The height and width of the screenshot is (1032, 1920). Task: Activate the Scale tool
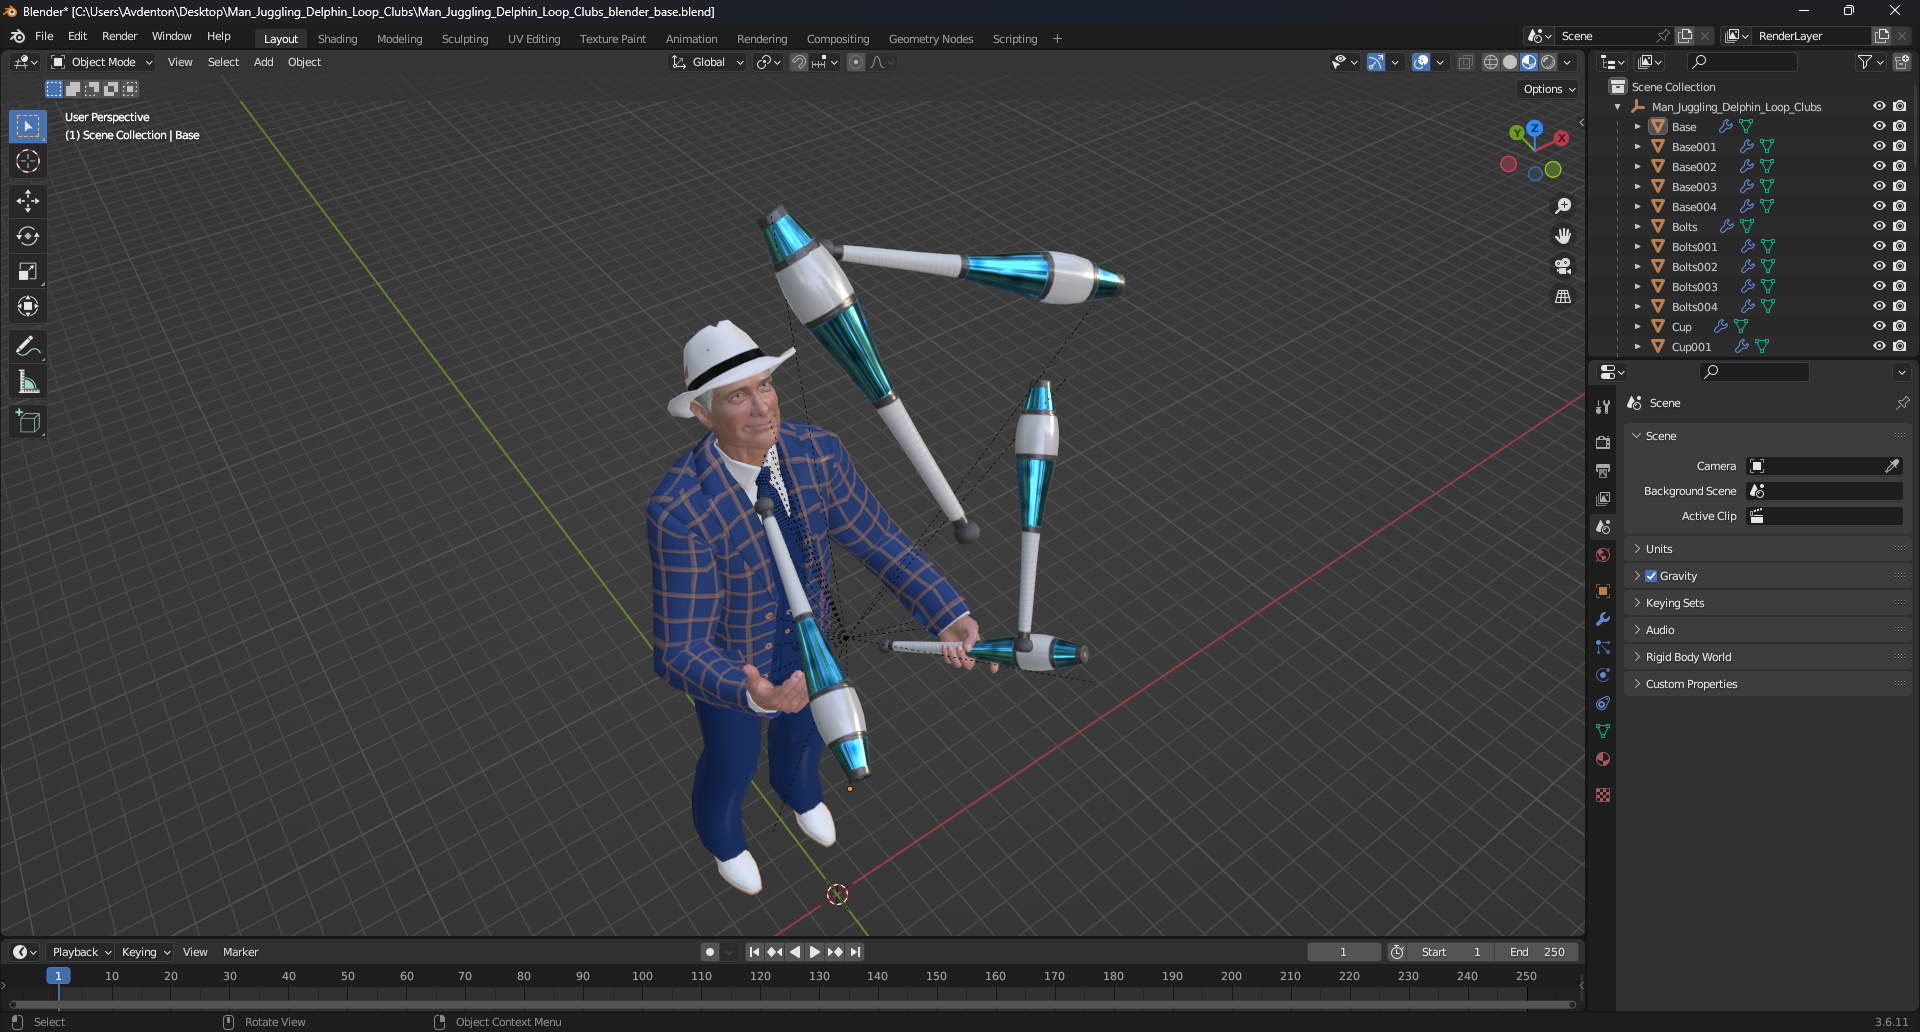[x=28, y=271]
